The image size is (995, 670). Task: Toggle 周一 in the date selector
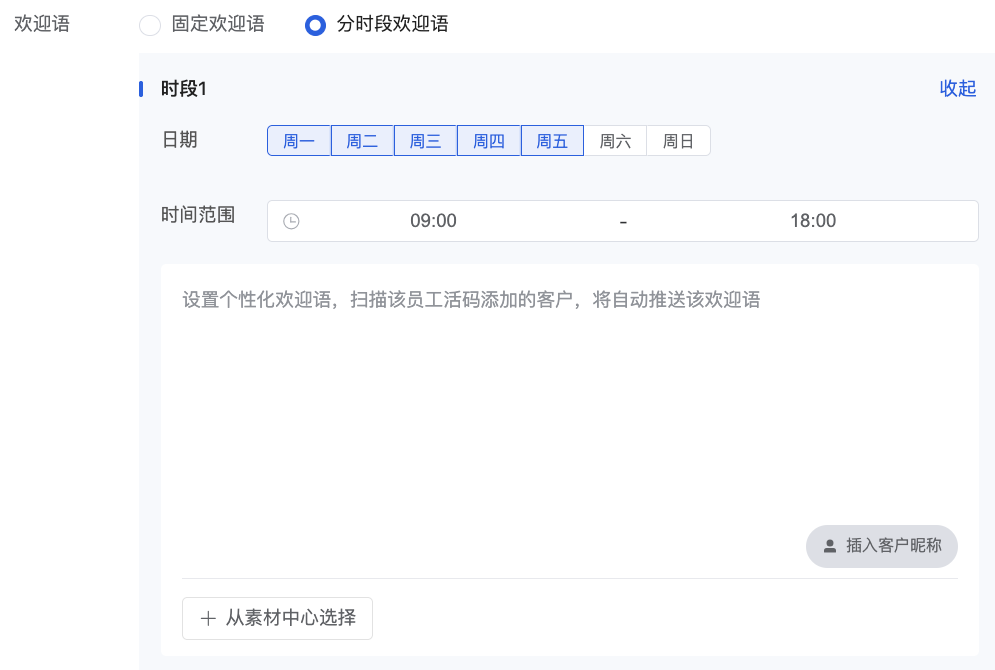pyautogui.click(x=299, y=141)
